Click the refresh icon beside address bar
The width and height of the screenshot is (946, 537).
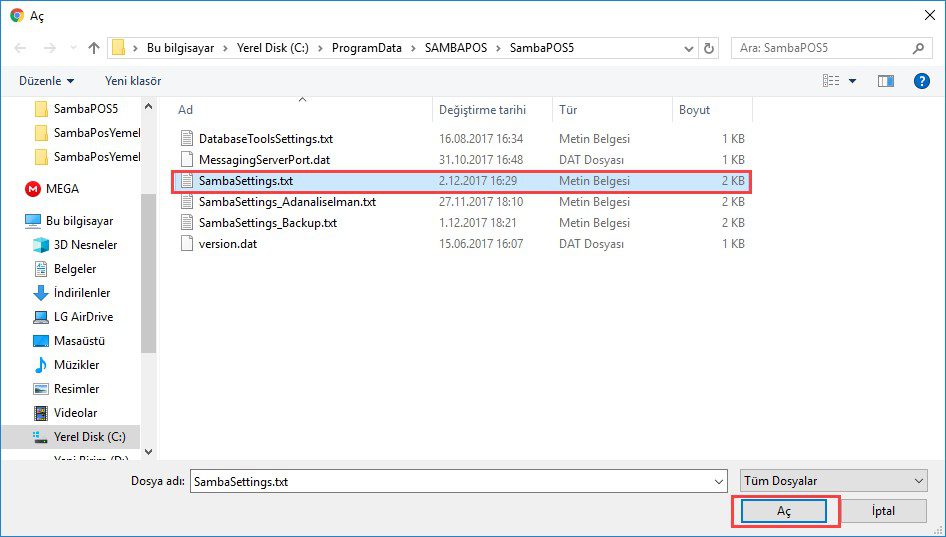[x=709, y=48]
